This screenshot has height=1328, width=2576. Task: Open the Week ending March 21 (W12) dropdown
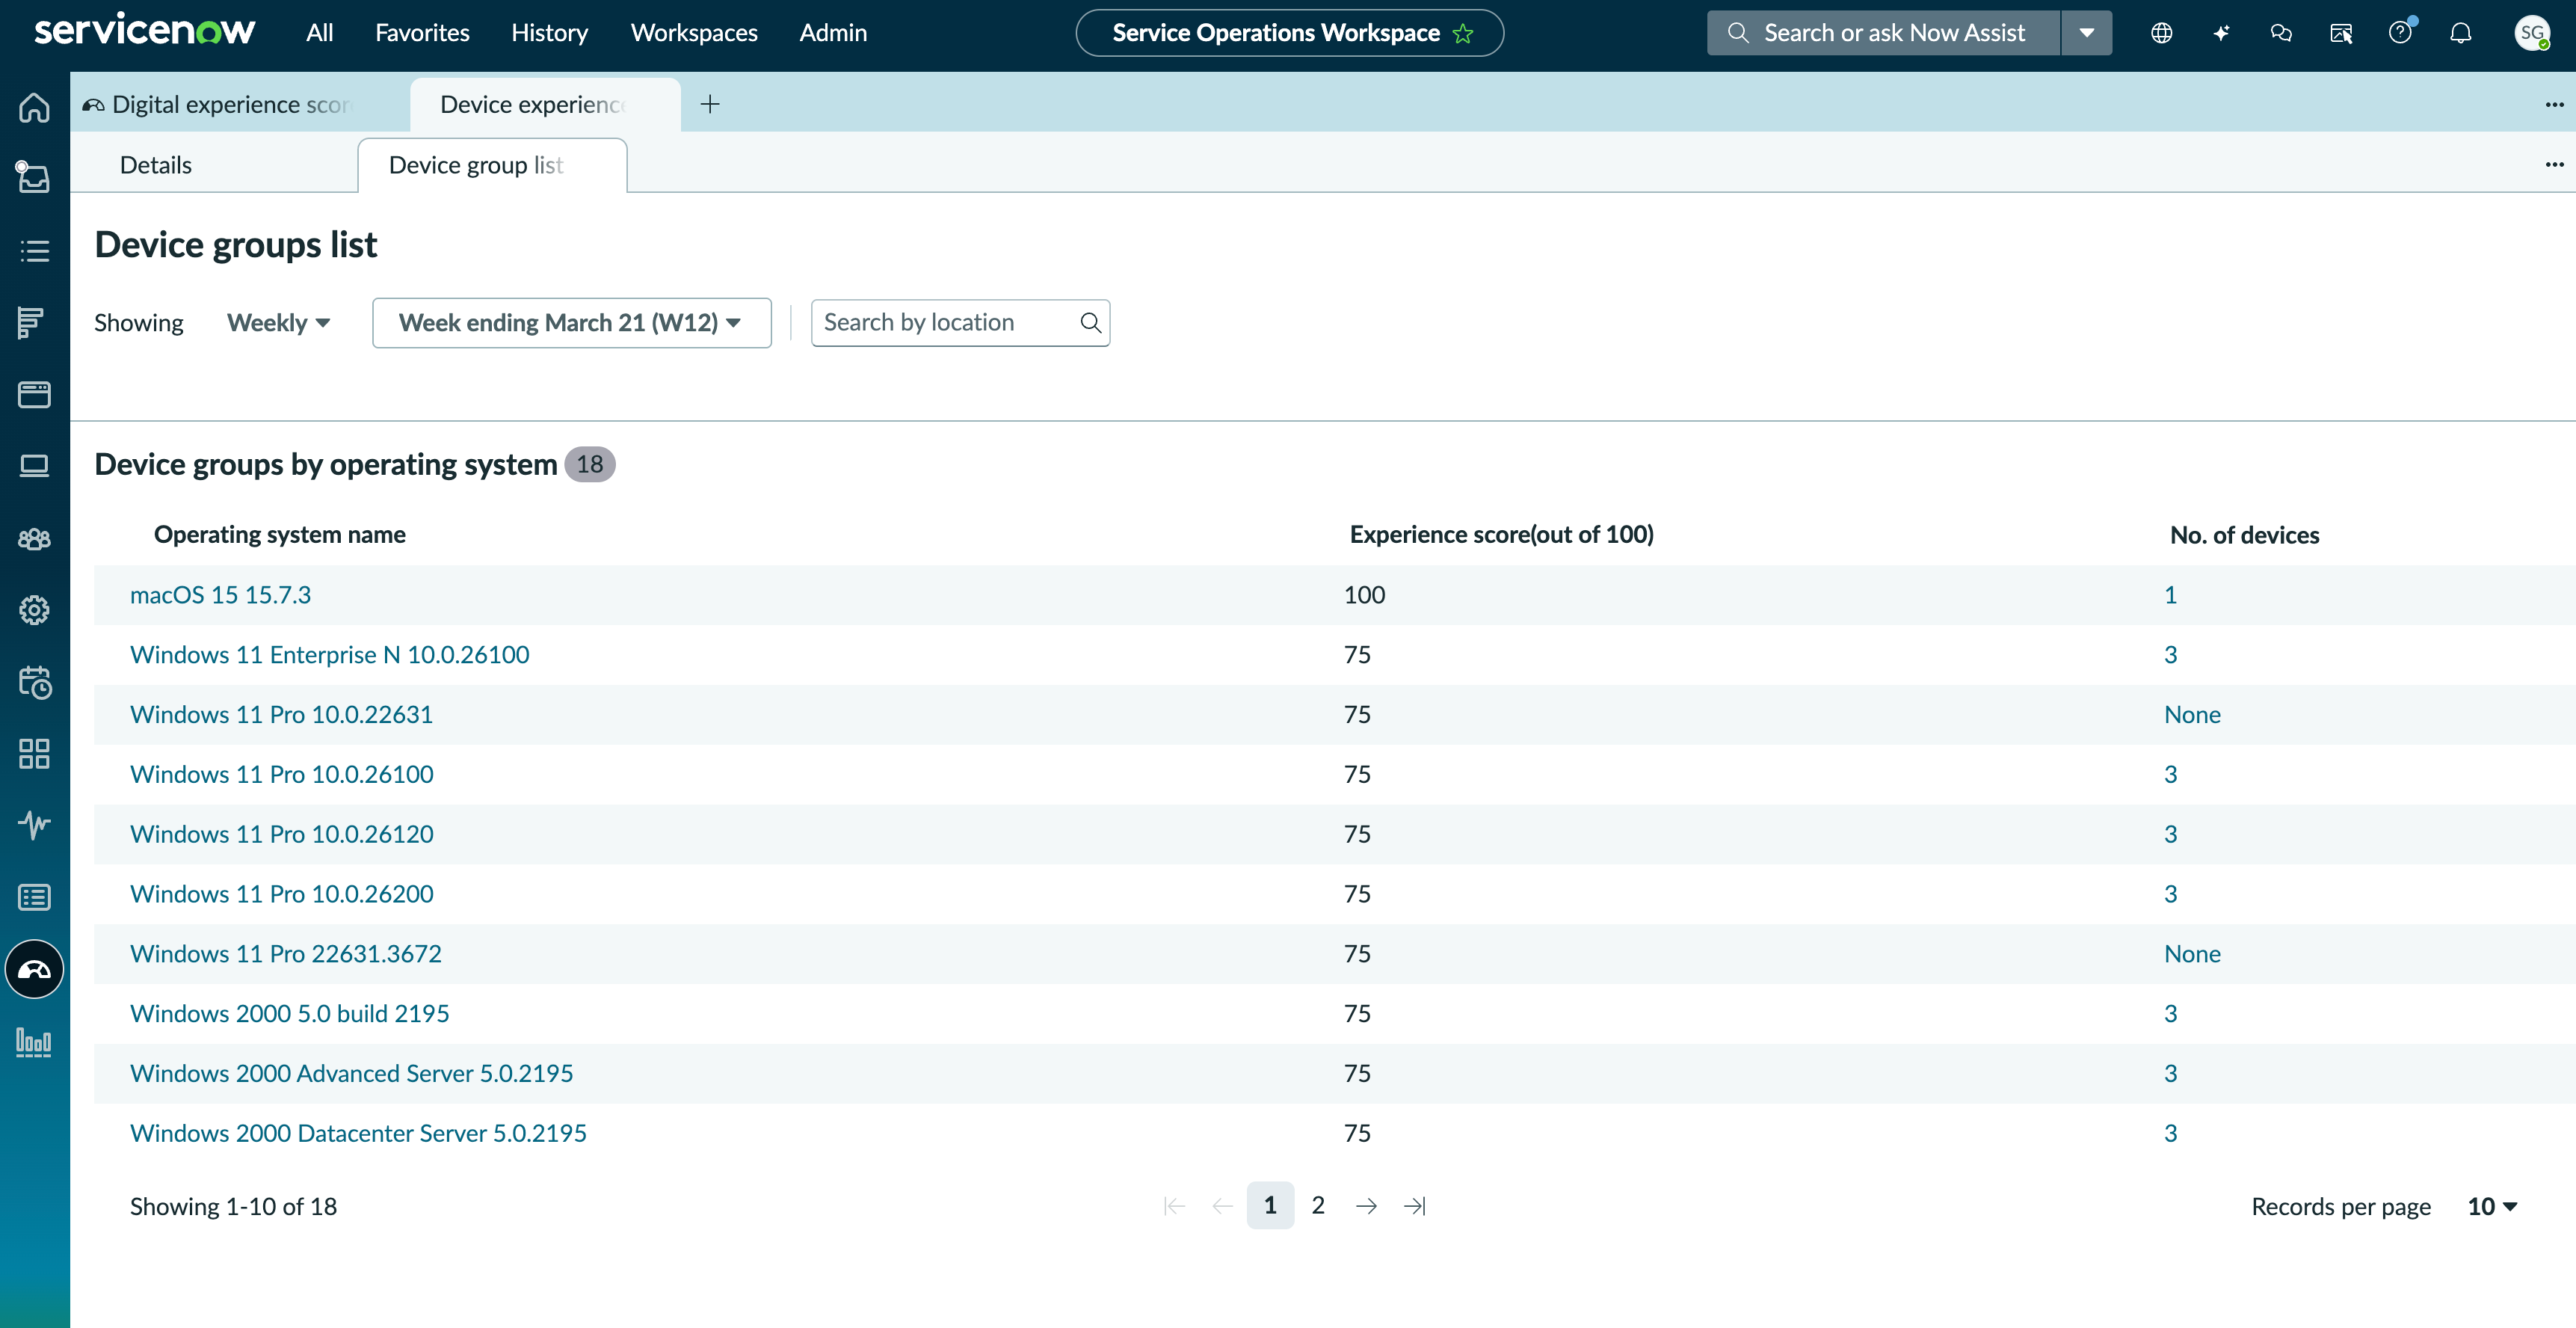(571, 323)
